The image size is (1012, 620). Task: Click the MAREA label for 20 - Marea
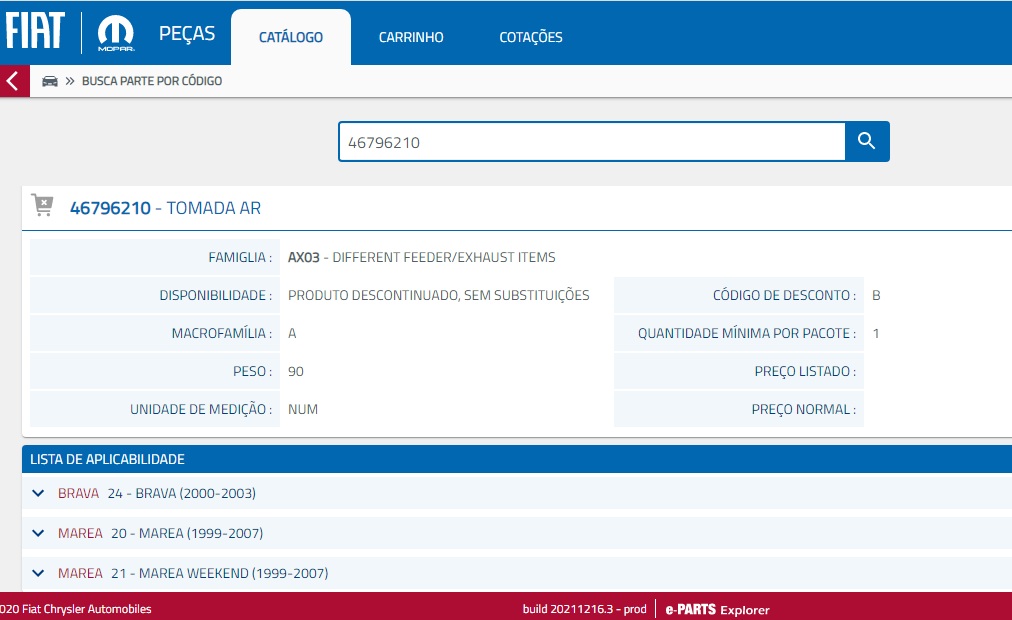(80, 533)
